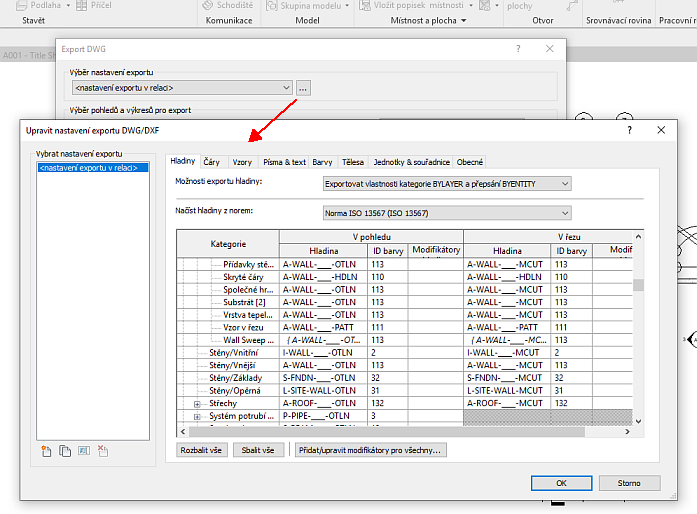Switch to the Čáry tab

coord(212,162)
